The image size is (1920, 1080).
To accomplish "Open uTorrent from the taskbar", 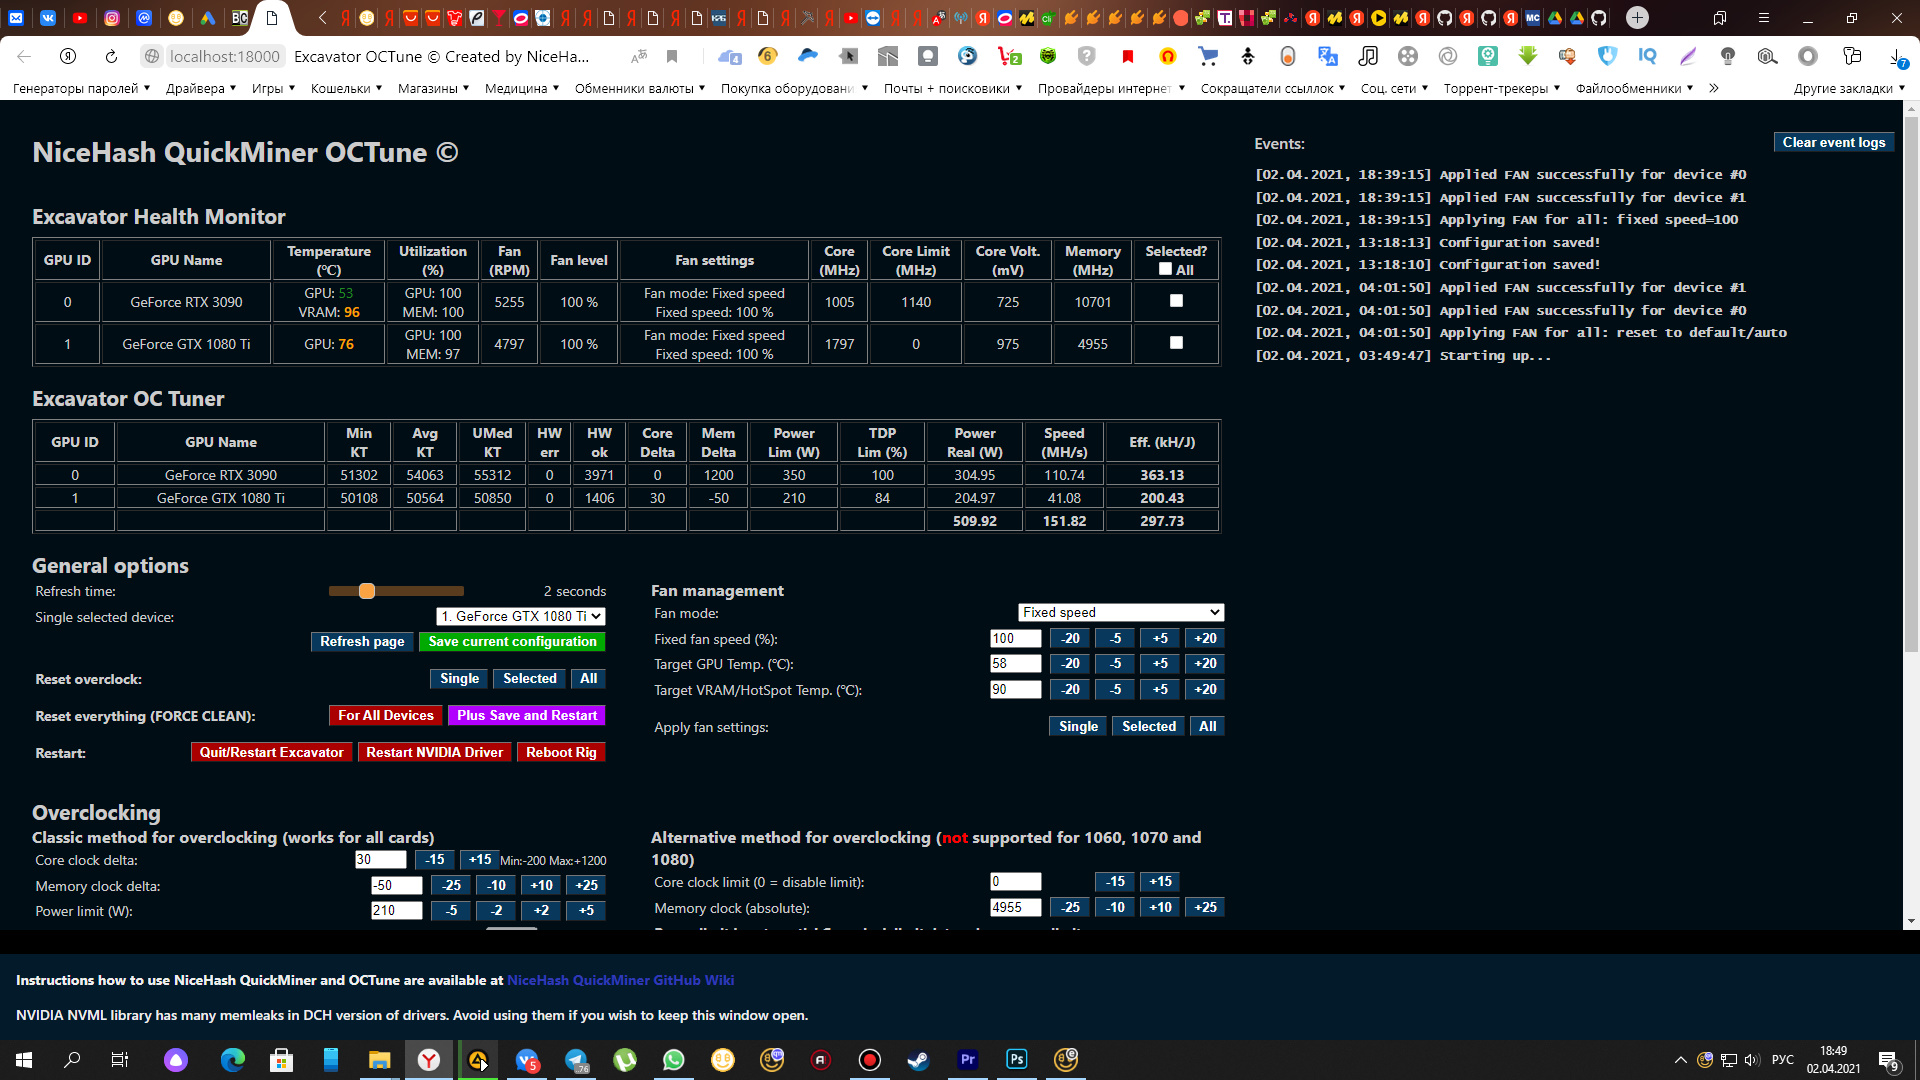I will [x=625, y=1060].
